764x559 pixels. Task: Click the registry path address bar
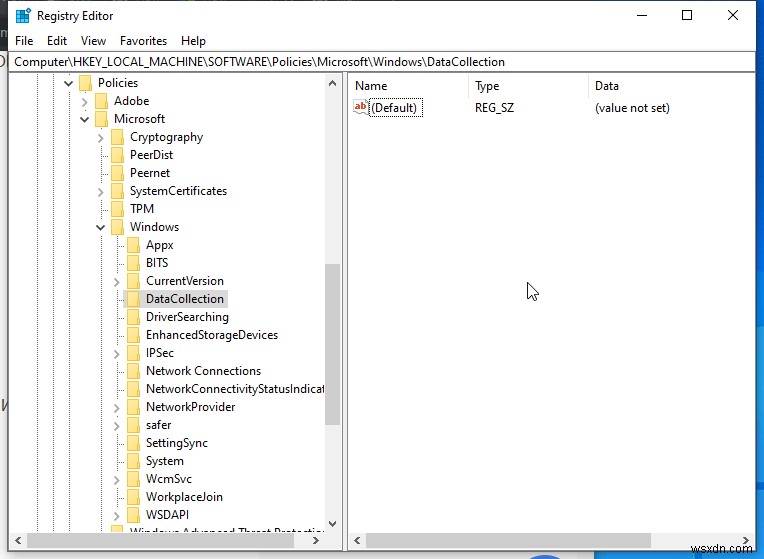tap(382, 62)
